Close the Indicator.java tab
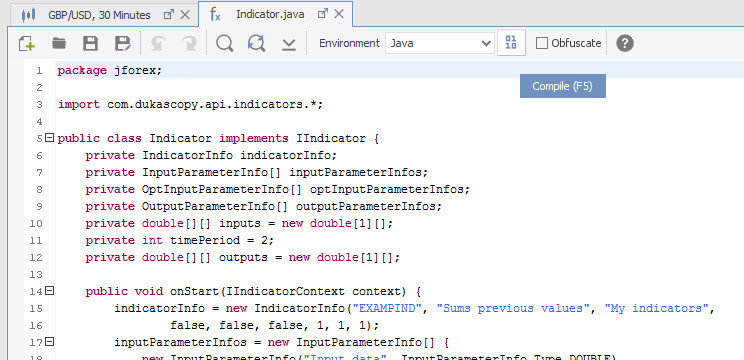 click(339, 14)
